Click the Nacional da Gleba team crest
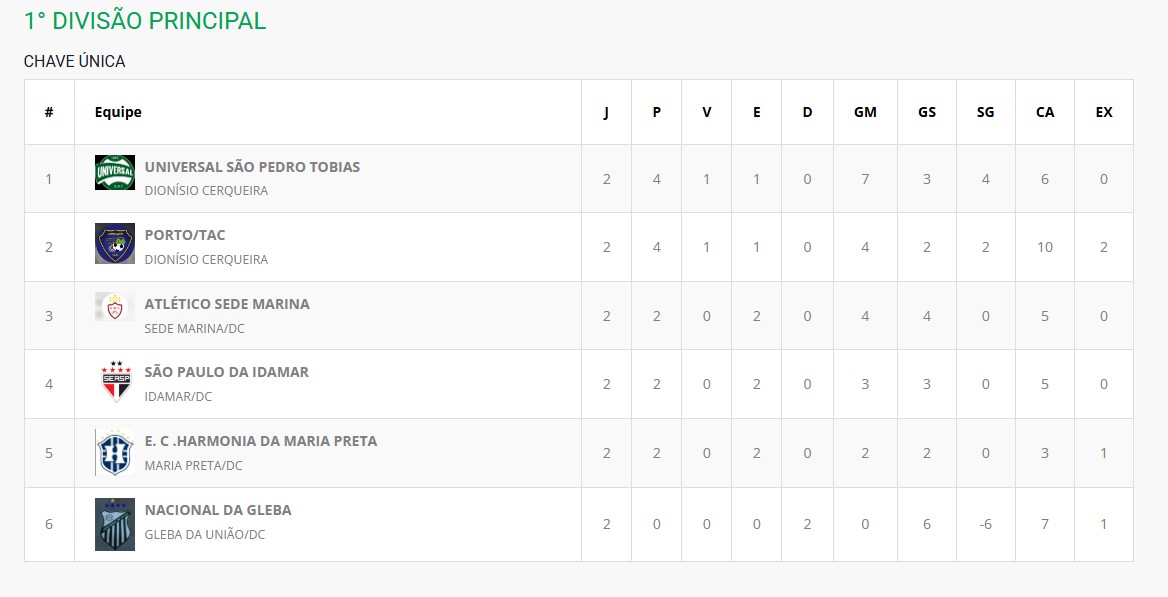Screen dimensions: 1168x597 click(x=114, y=524)
